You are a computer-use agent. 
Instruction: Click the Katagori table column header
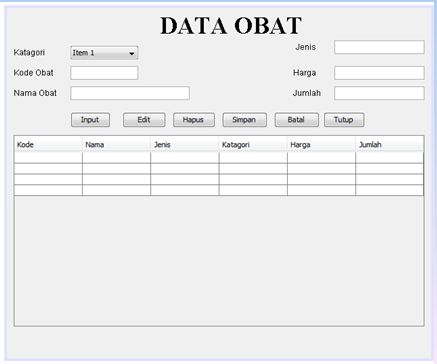(253, 145)
